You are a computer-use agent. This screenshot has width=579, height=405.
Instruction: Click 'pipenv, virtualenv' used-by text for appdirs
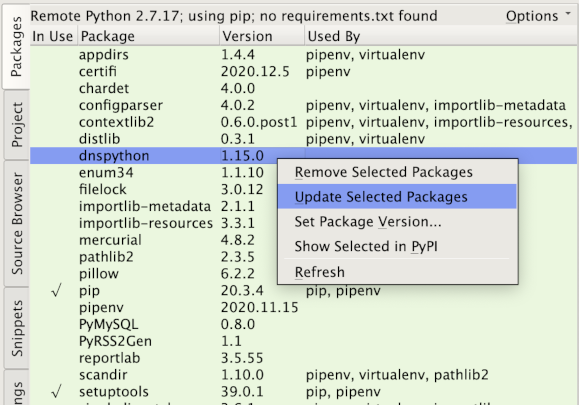tap(365, 55)
